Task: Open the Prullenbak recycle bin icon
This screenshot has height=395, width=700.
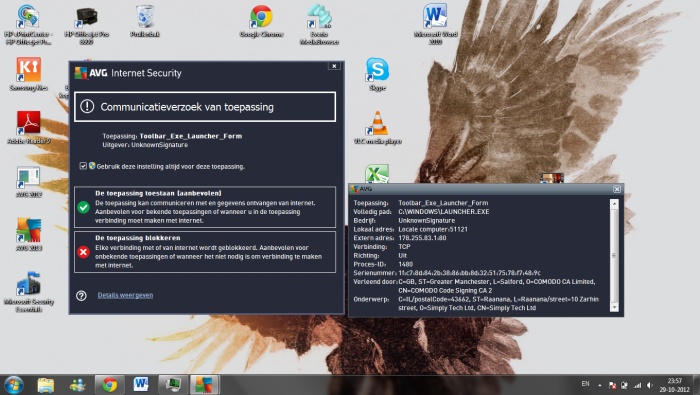Action: coord(145,21)
